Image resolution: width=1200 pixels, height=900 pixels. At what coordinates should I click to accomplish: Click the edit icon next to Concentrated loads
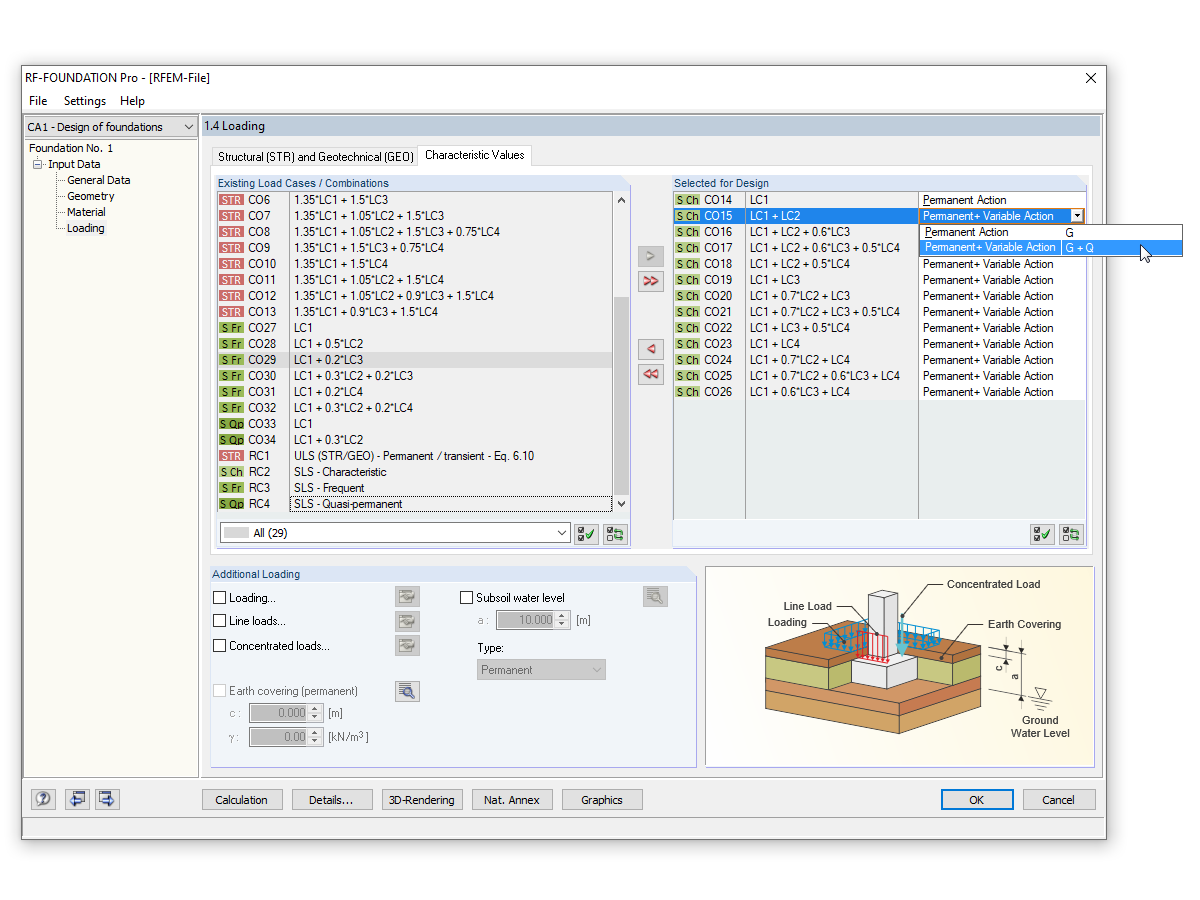coord(407,645)
